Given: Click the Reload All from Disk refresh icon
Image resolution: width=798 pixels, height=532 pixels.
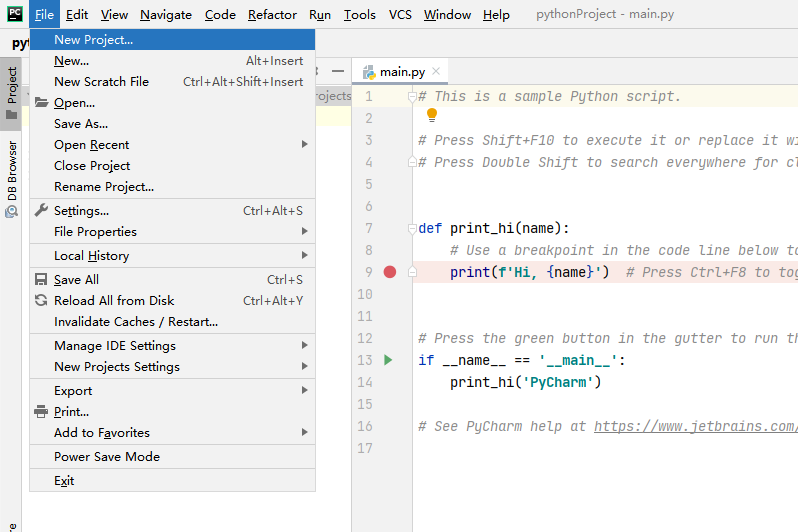Looking at the screenshot, I should point(41,300).
